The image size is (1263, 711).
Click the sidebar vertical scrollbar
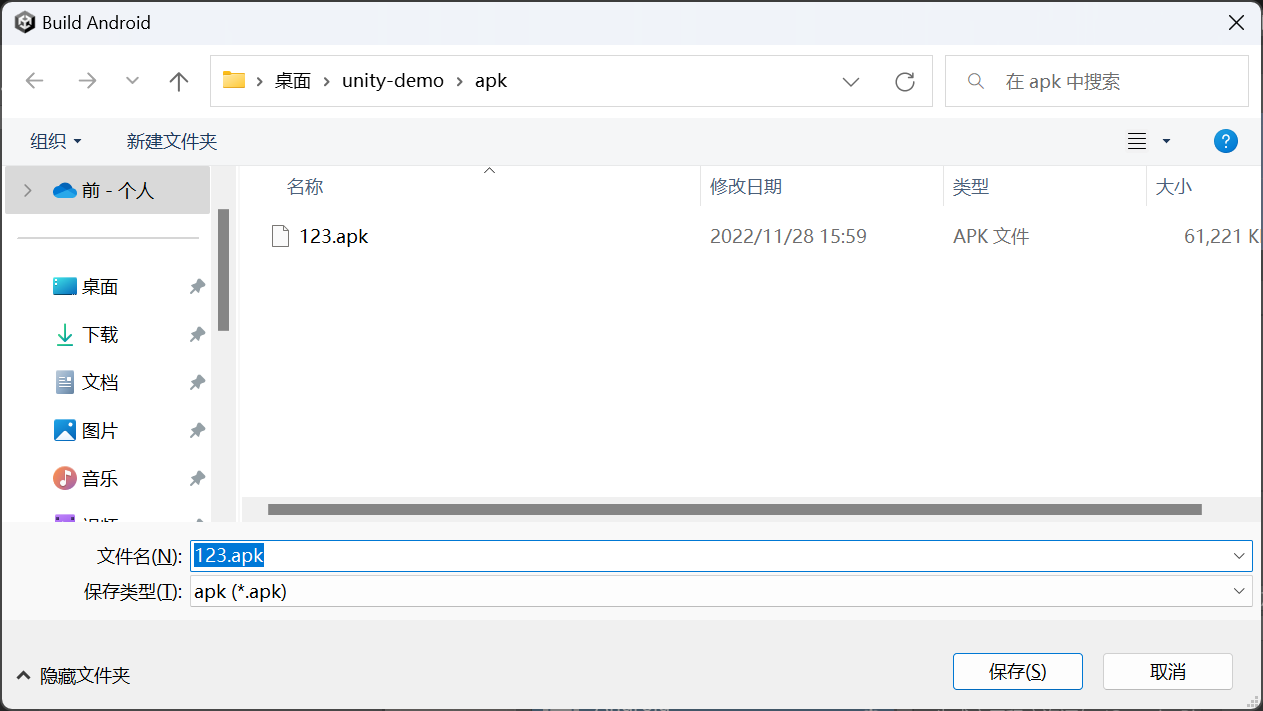pos(224,270)
